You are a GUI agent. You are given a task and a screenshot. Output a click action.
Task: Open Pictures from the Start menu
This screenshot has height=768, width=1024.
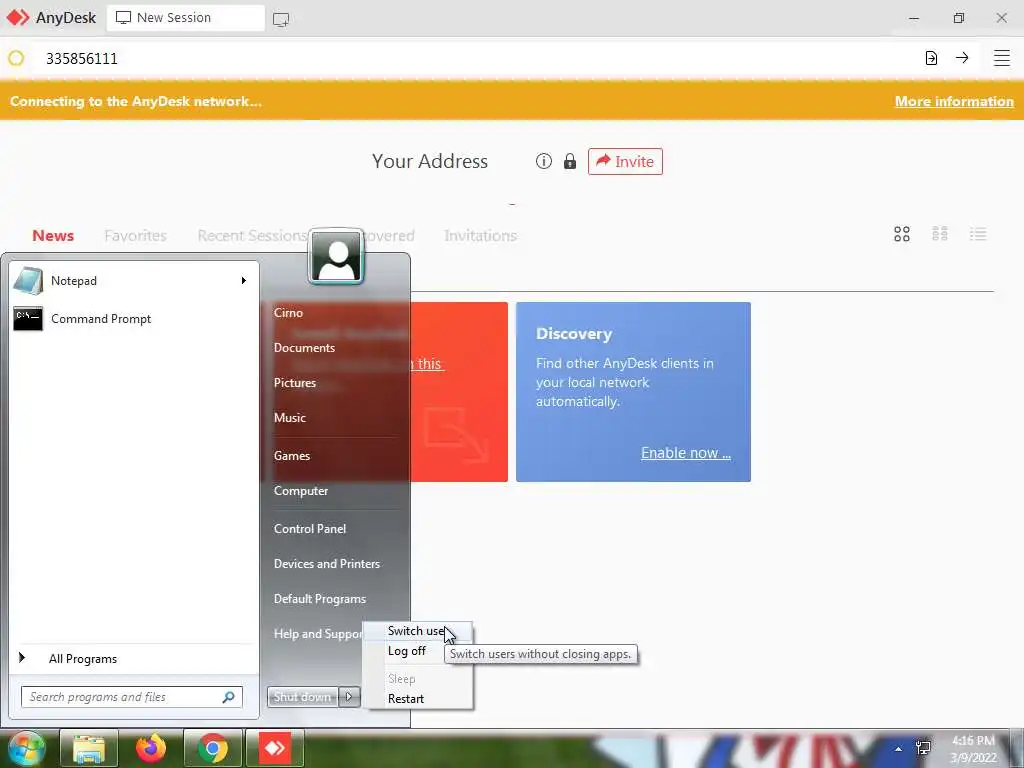pyautogui.click(x=295, y=383)
